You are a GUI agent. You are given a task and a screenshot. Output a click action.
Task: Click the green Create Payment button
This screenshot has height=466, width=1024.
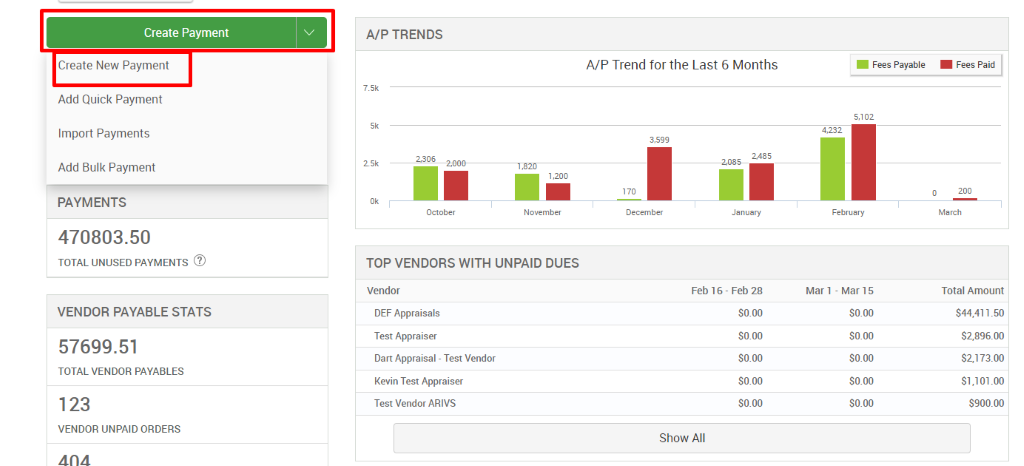(x=171, y=33)
